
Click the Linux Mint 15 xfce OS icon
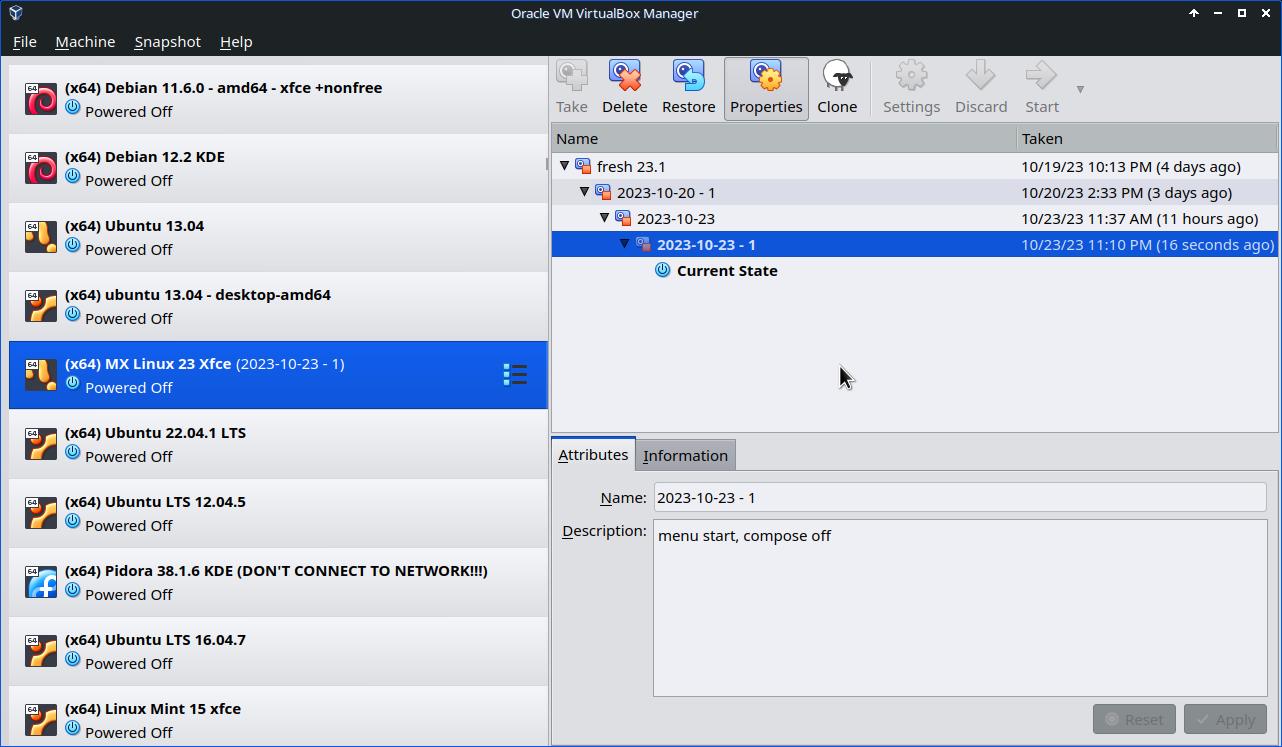pyautogui.click(x=41, y=720)
